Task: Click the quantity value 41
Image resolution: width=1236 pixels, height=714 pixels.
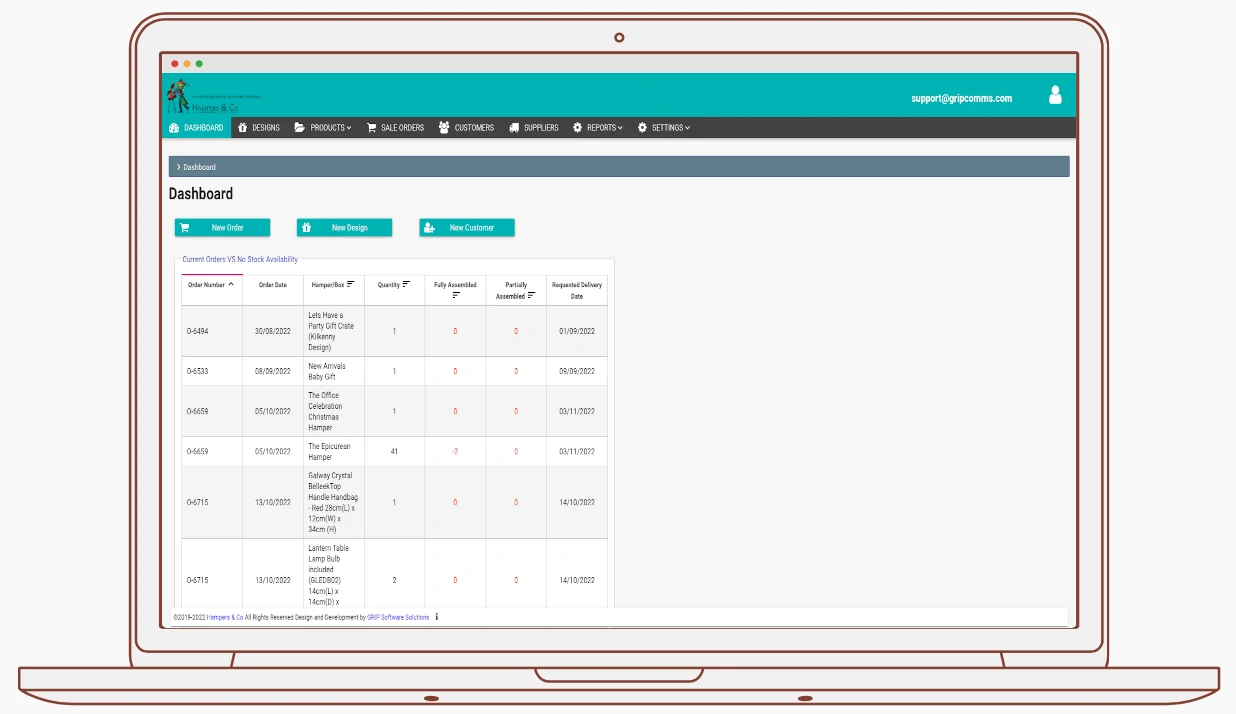Action: pos(394,451)
